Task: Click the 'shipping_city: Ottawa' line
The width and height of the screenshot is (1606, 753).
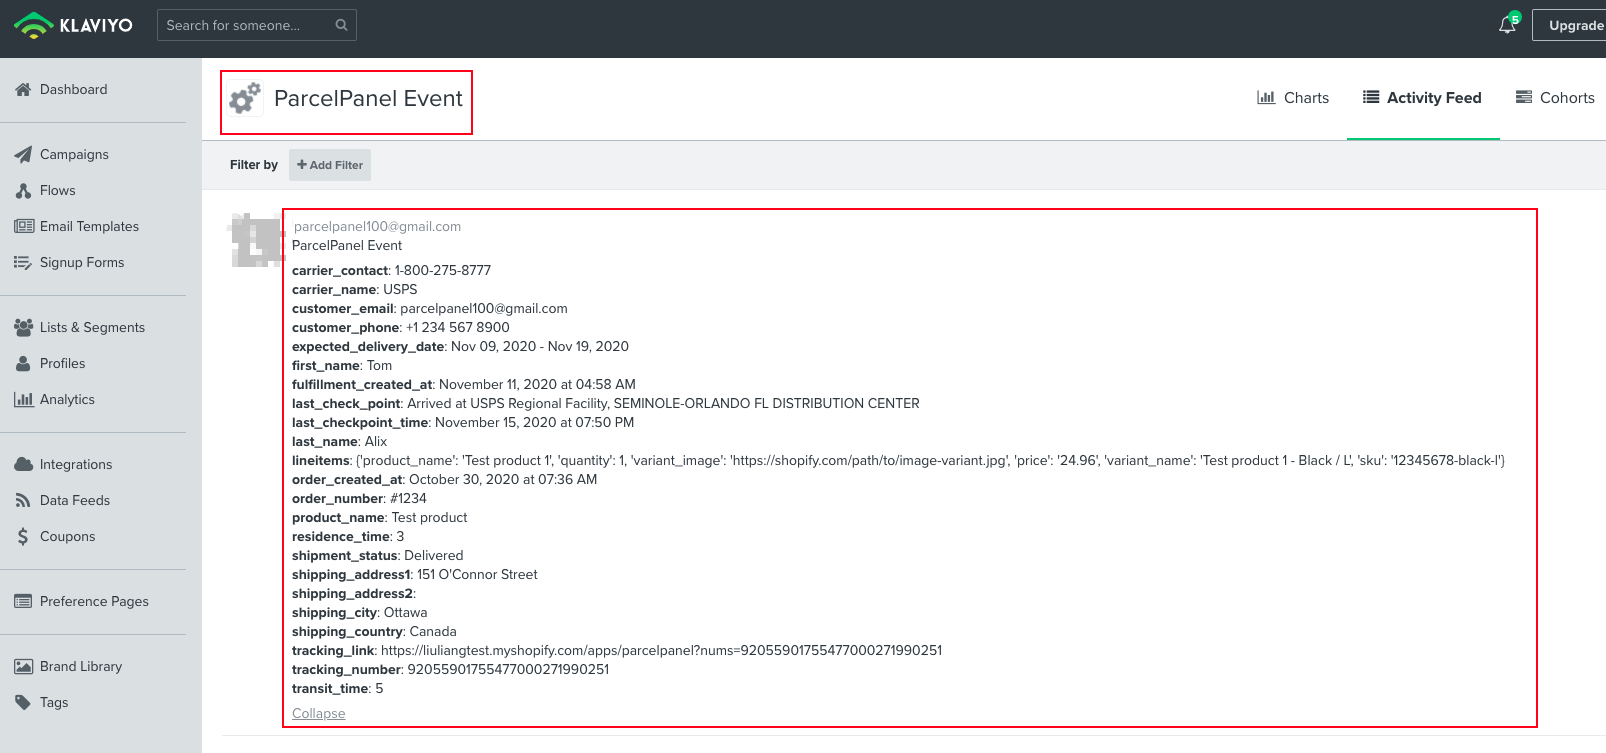Action: (x=360, y=612)
